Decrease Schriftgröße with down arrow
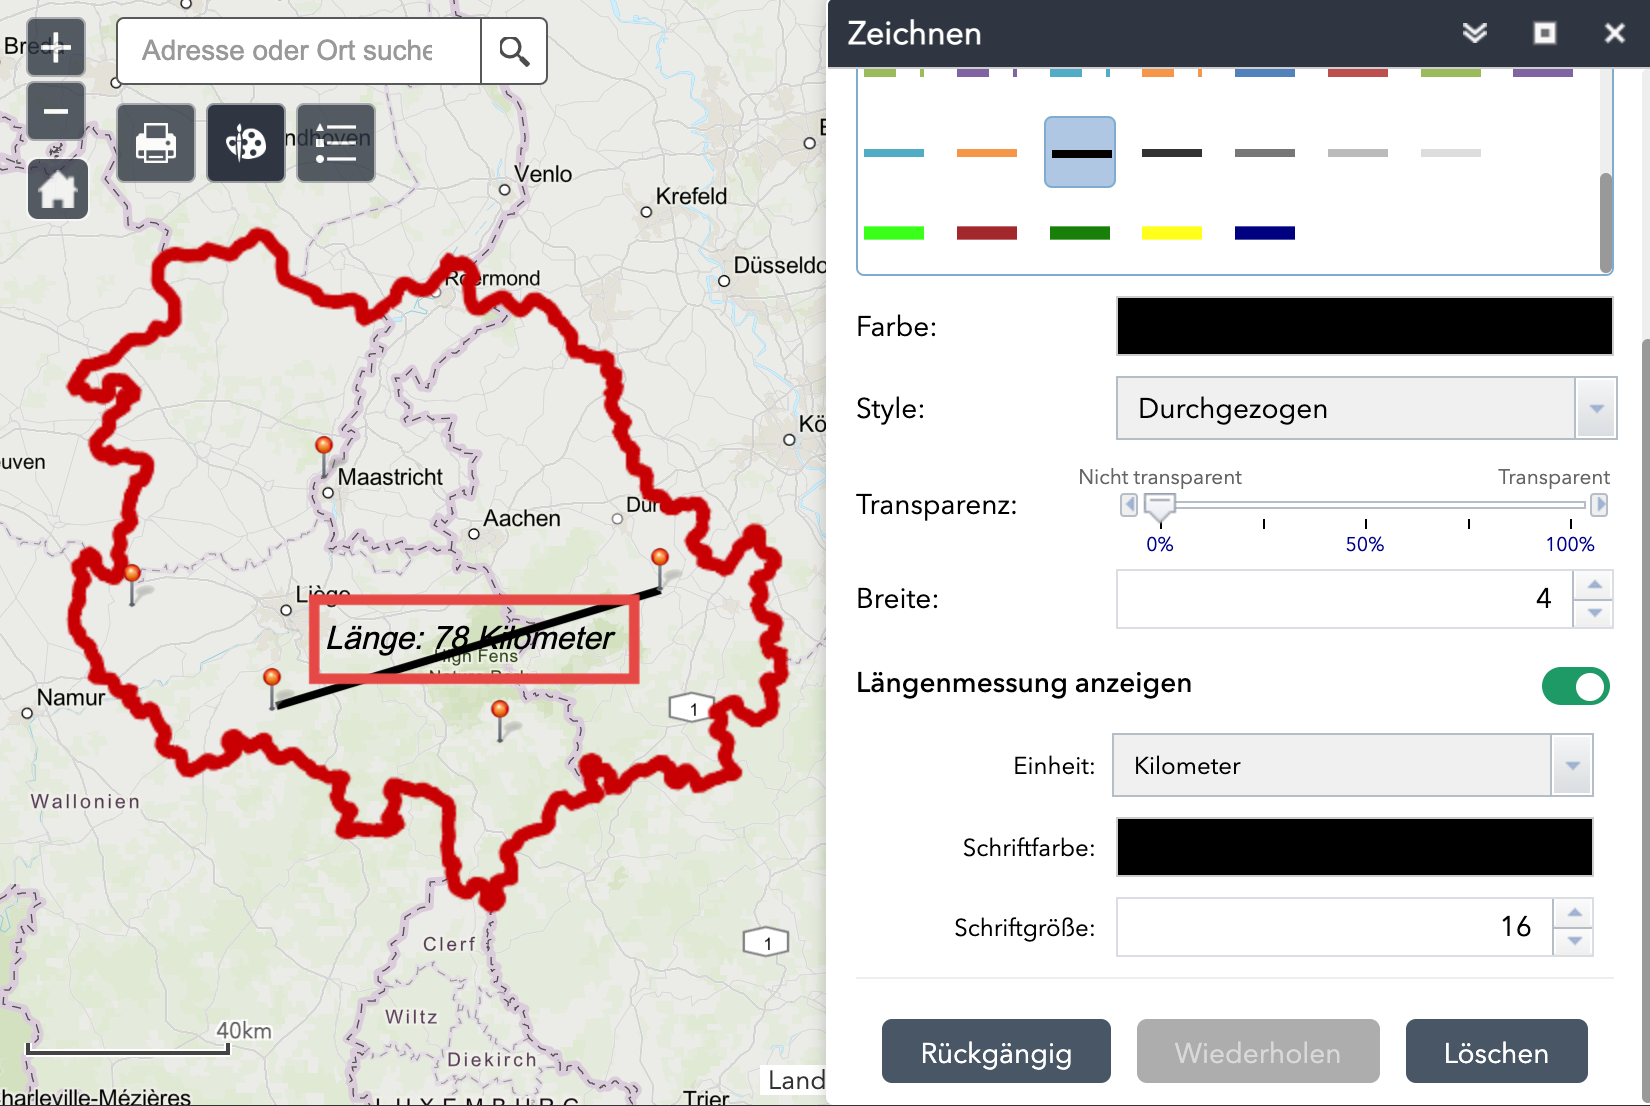 pos(1574,941)
